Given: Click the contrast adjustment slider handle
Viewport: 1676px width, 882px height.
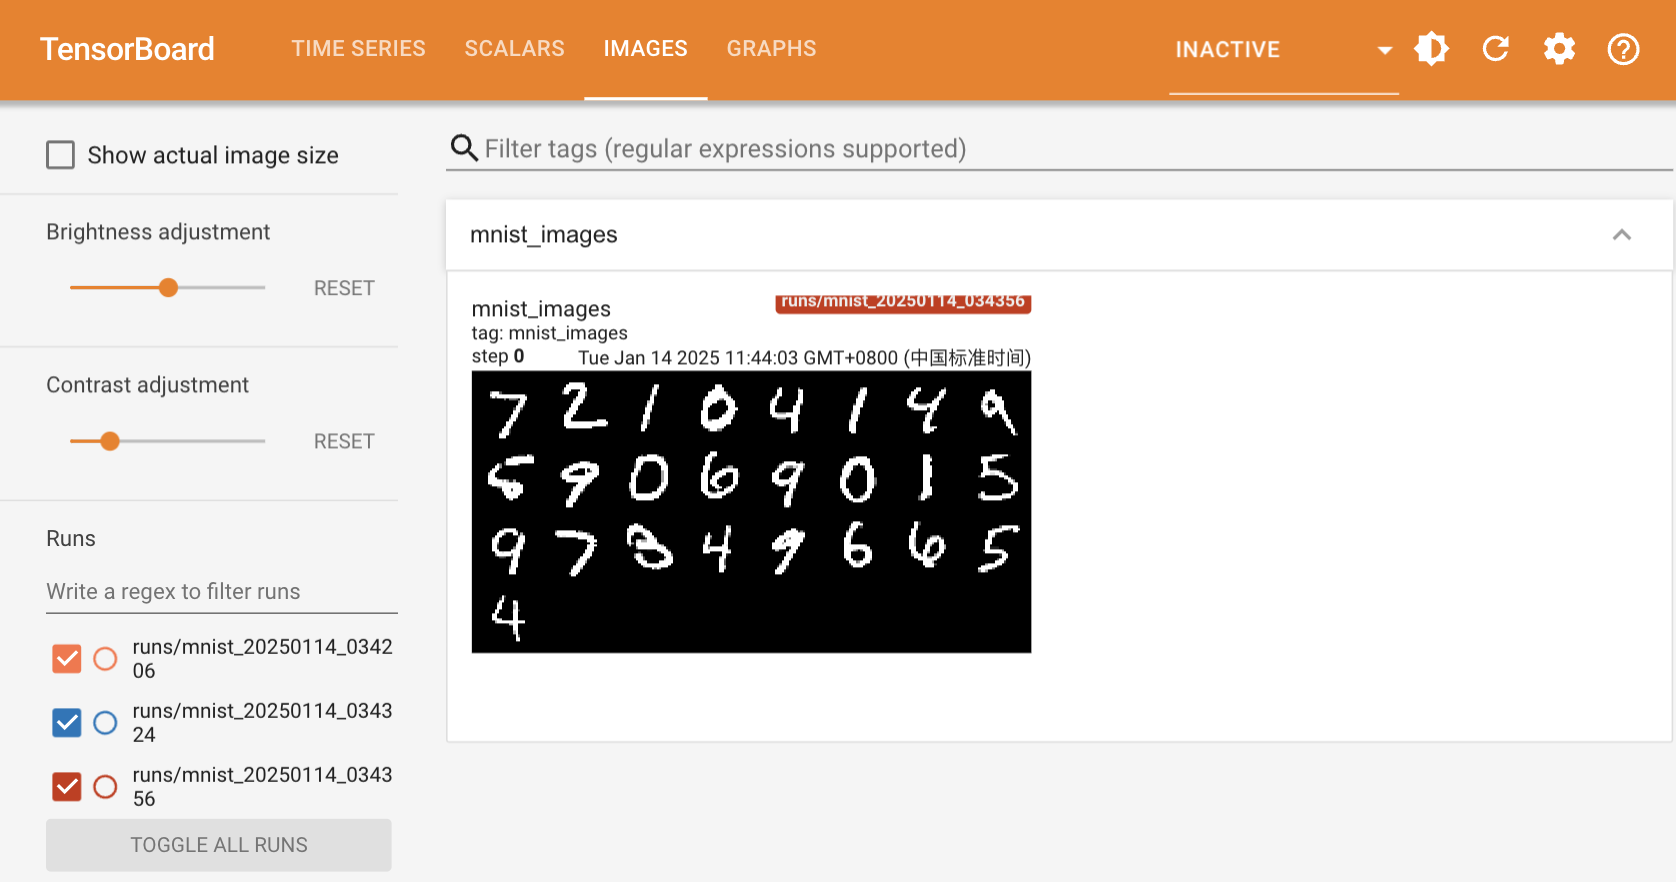Looking at the screenshot, I should pyautogui.click(x=110, y=441).
